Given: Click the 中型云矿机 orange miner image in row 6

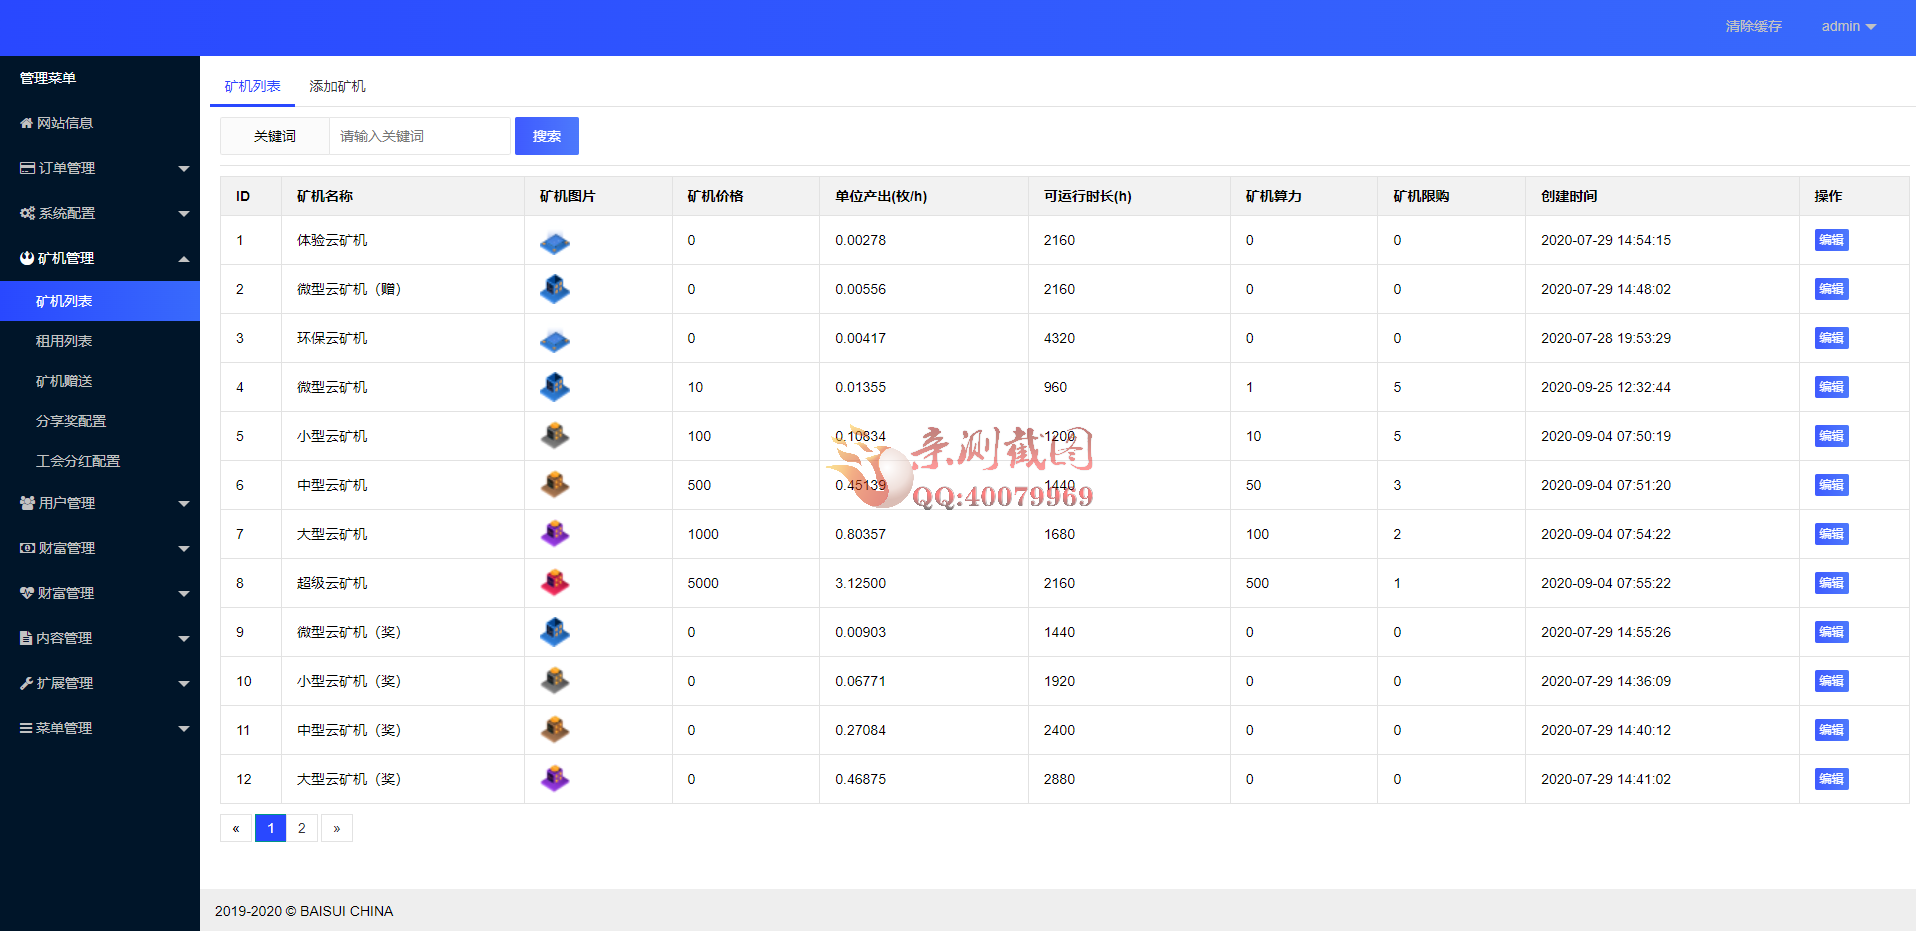Looking at the screenshot, I should pyautogui.click(x=554, y=485).
